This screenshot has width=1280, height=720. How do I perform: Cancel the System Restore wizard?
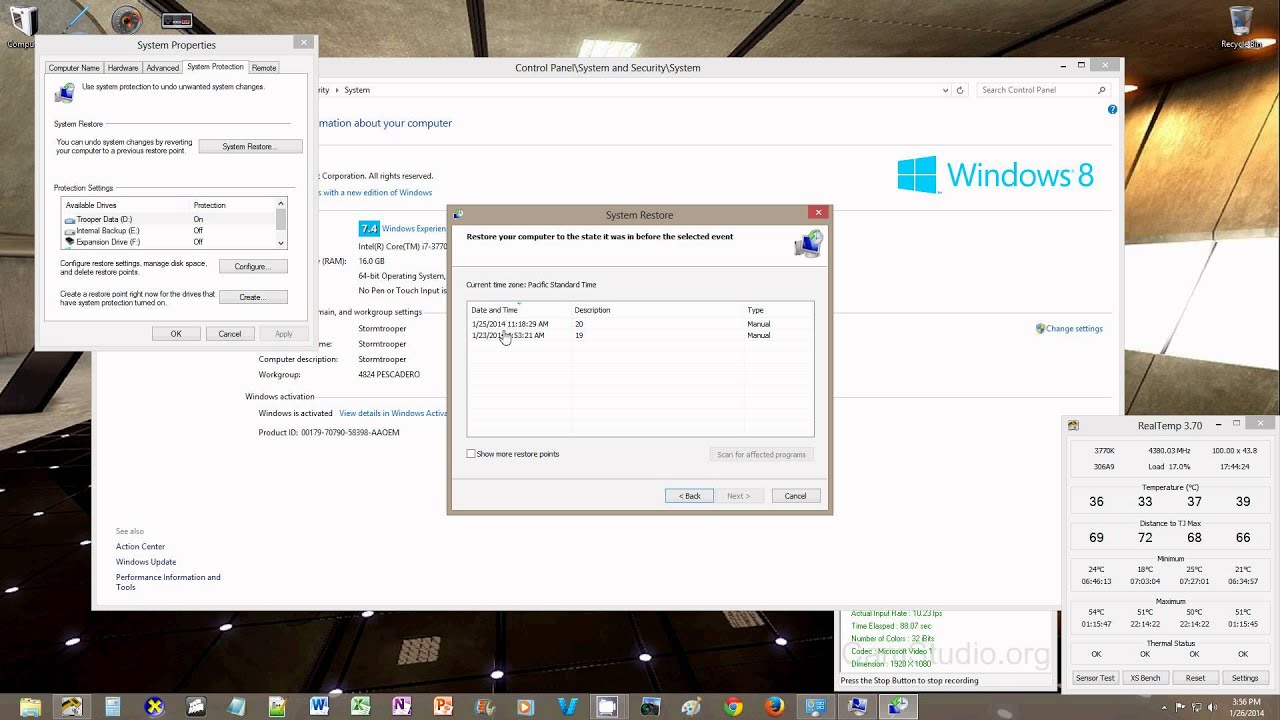click(x=796, y=496)
